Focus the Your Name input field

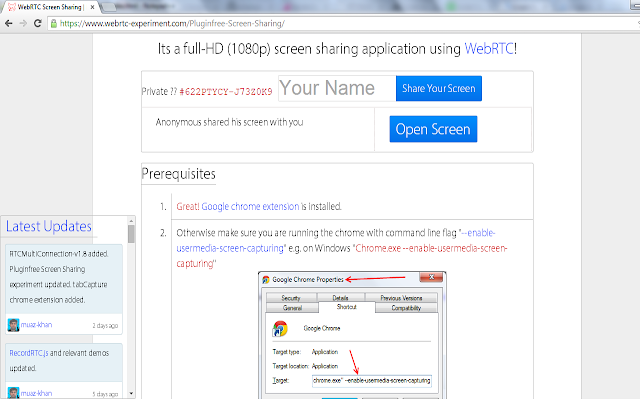tap(337, 88)
